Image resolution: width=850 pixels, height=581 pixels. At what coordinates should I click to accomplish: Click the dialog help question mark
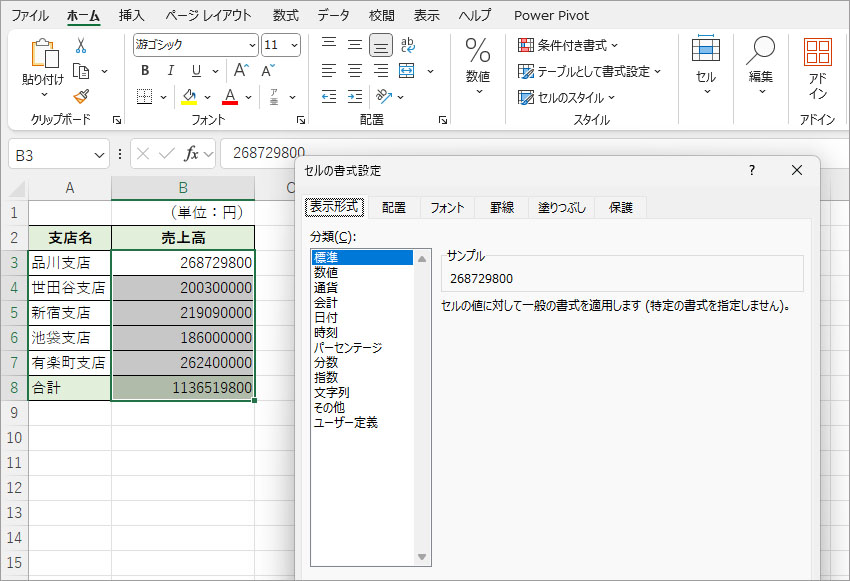click(751, 170)
